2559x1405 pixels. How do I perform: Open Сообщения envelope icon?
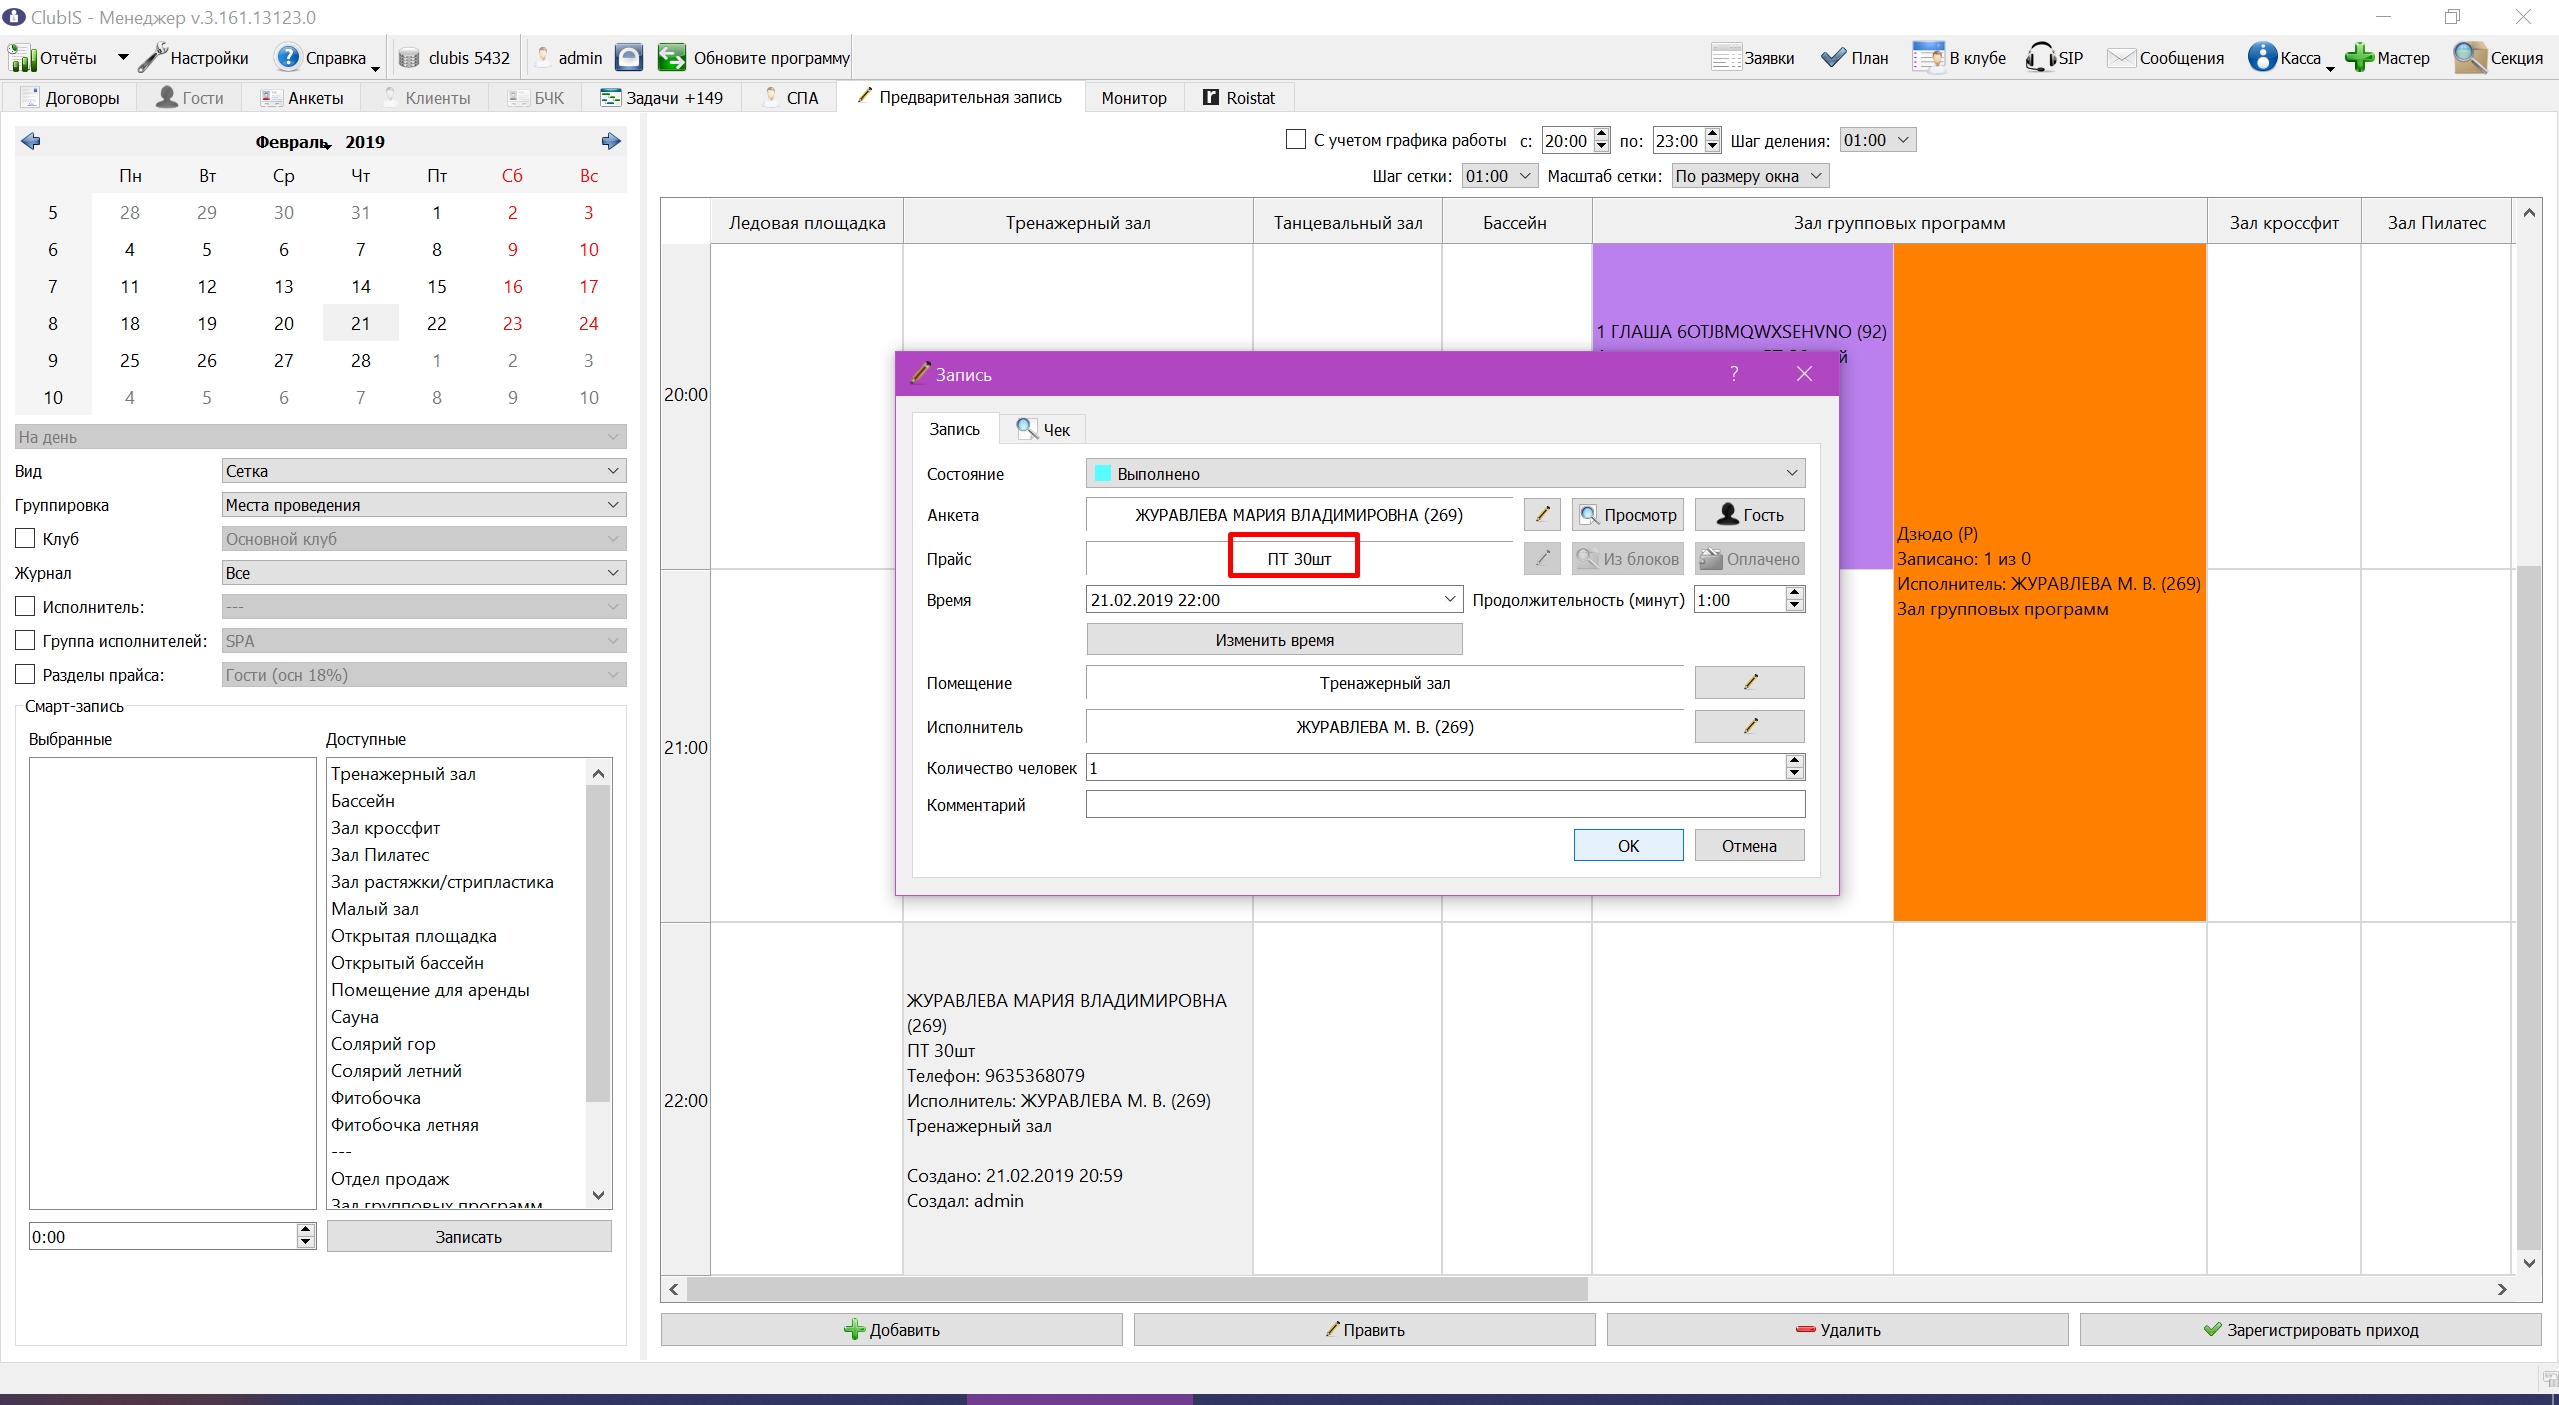tap(2121, 58)
